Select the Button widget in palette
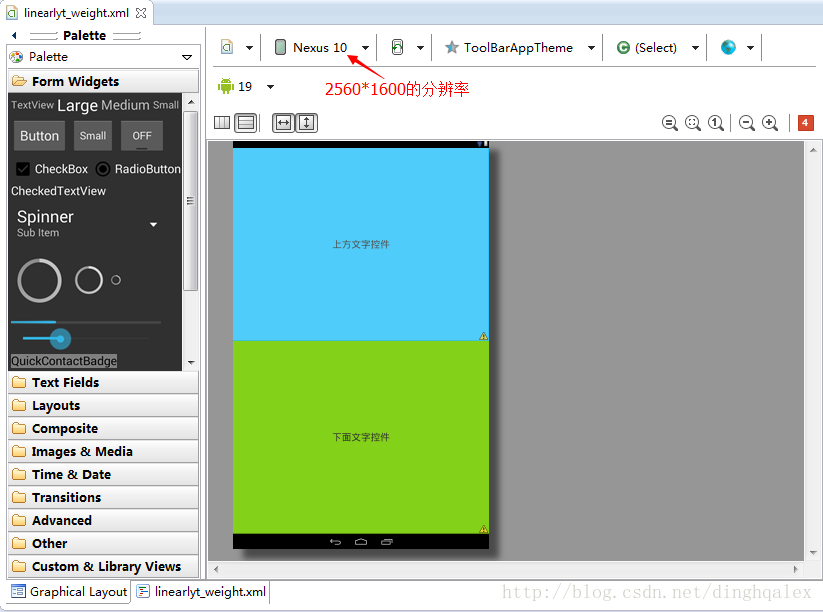The width and height of the screenshot is (823, 612). [39, 135]
